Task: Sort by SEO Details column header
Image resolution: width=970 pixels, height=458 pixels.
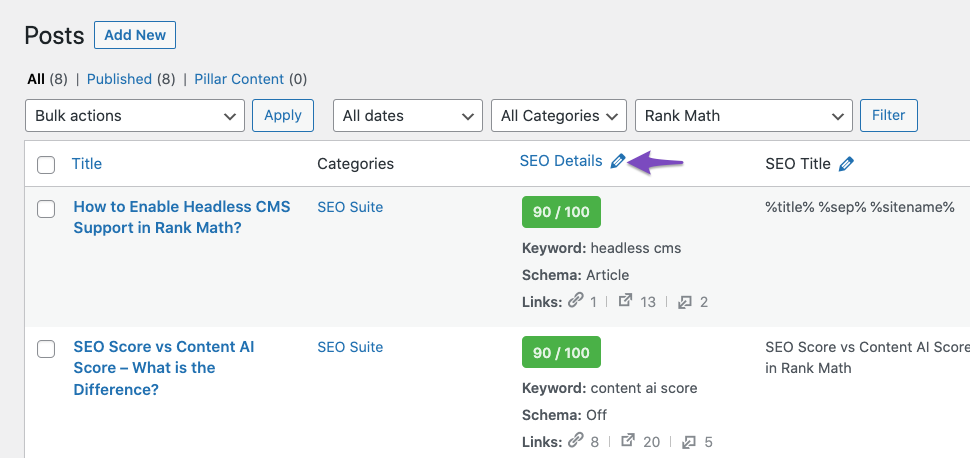Action: (x=560, y=161)
